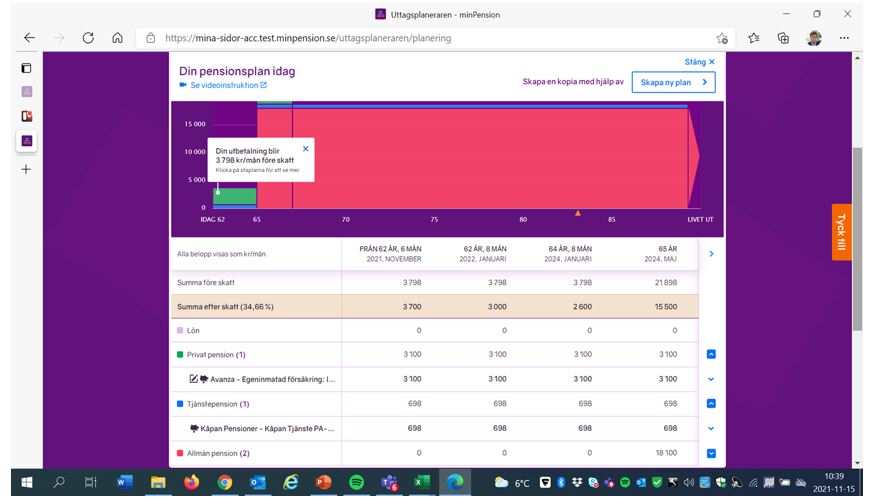Add this page to favorites
873x504 pixels.
pos(753,38)
